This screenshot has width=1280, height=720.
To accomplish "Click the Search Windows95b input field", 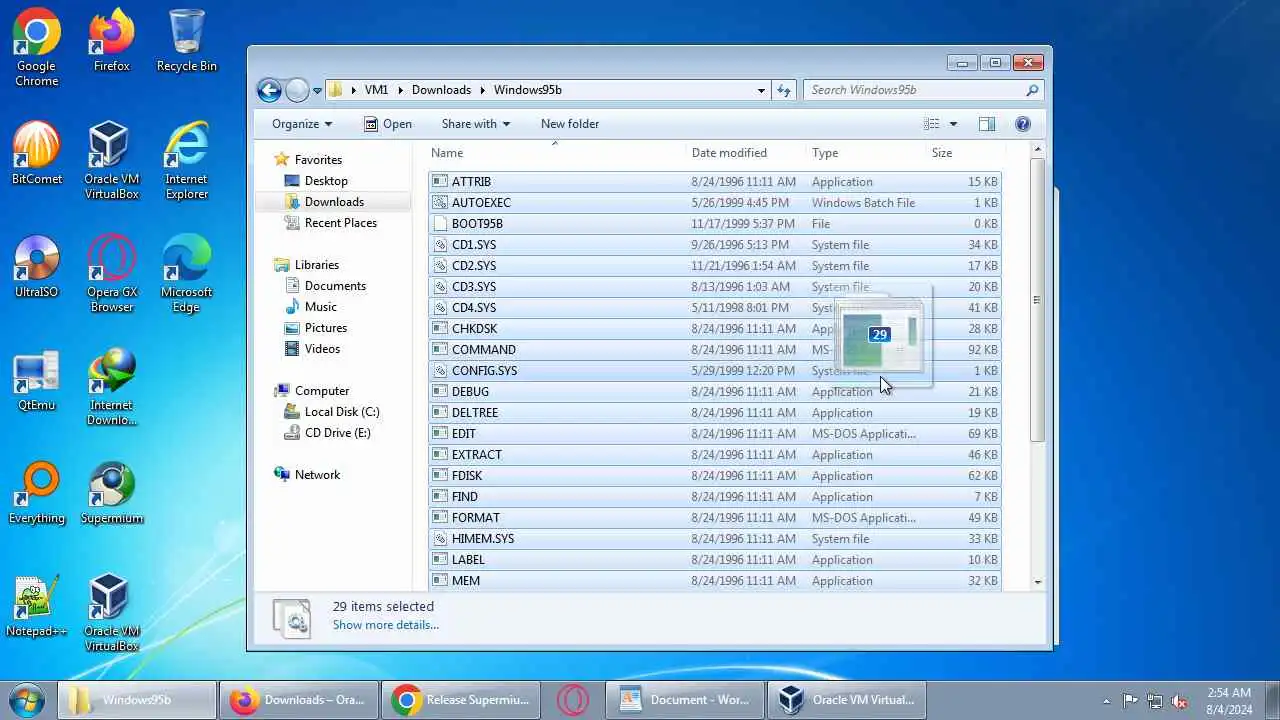I will tap(913, 90).
